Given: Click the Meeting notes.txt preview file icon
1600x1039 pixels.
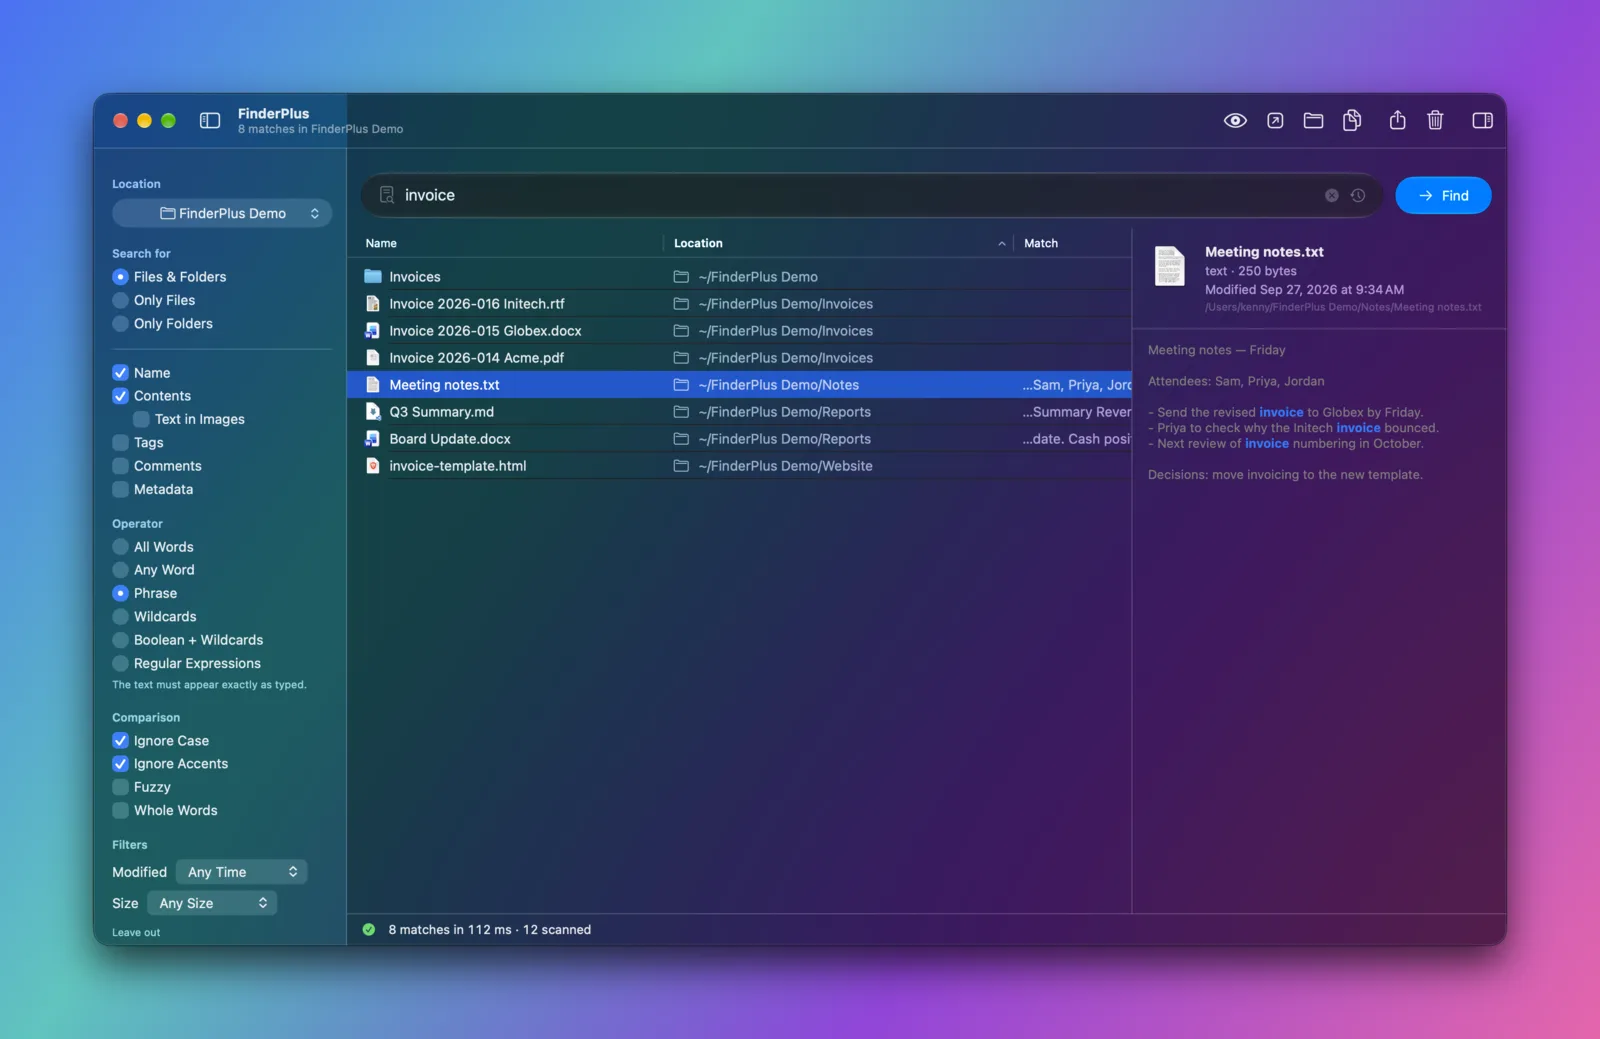Looking at the screenshot, I should coord(1170,266).
